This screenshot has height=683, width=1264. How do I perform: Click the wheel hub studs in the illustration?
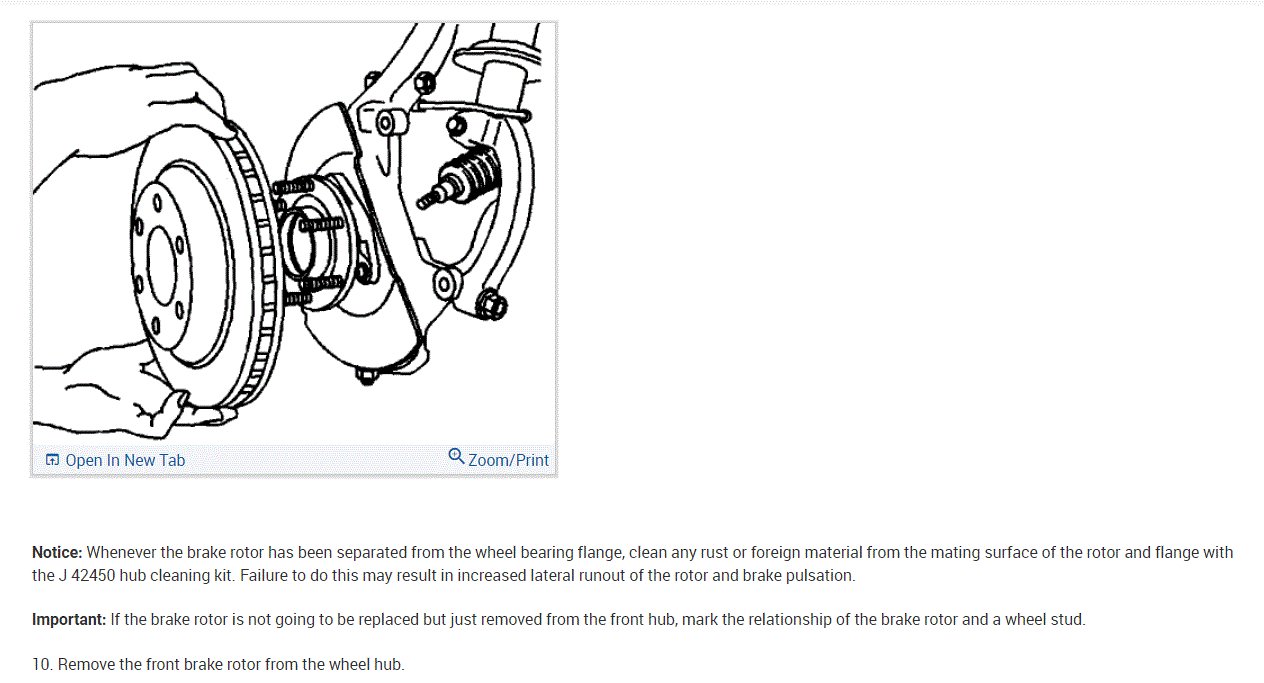point(308,240)
